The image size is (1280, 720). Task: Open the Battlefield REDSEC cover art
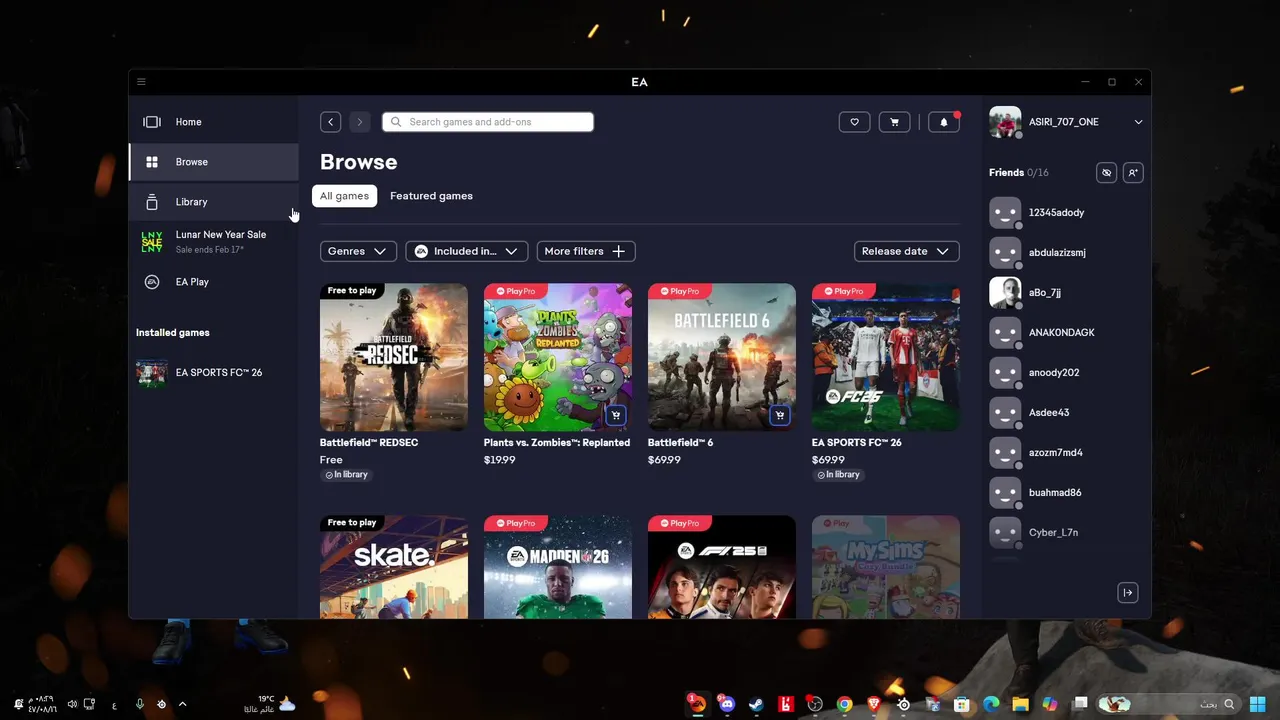(394, 357)
